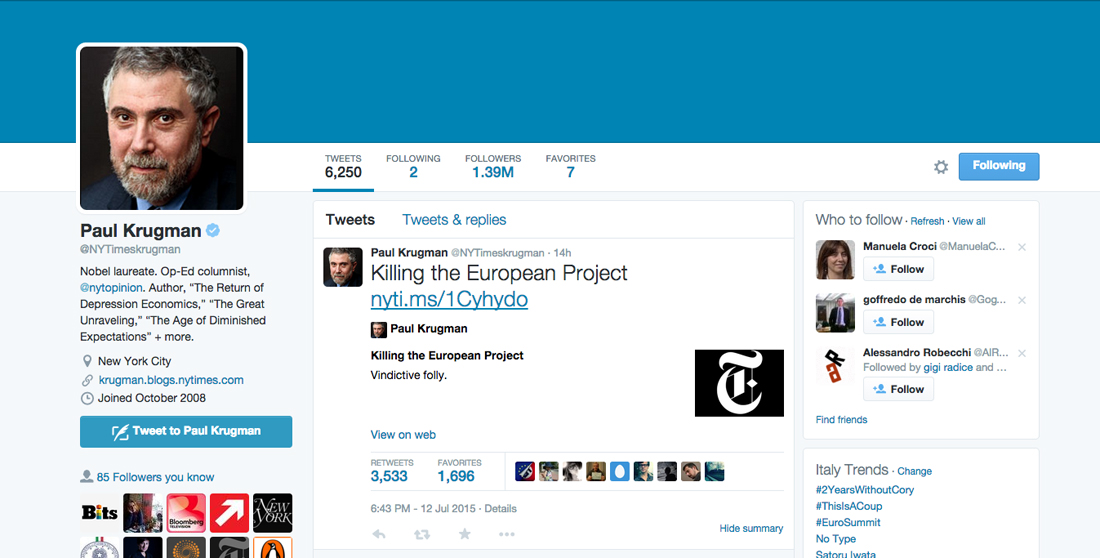1100x558 pixels.
Task: Click Find friends link
Action: [x=841, y=420]
